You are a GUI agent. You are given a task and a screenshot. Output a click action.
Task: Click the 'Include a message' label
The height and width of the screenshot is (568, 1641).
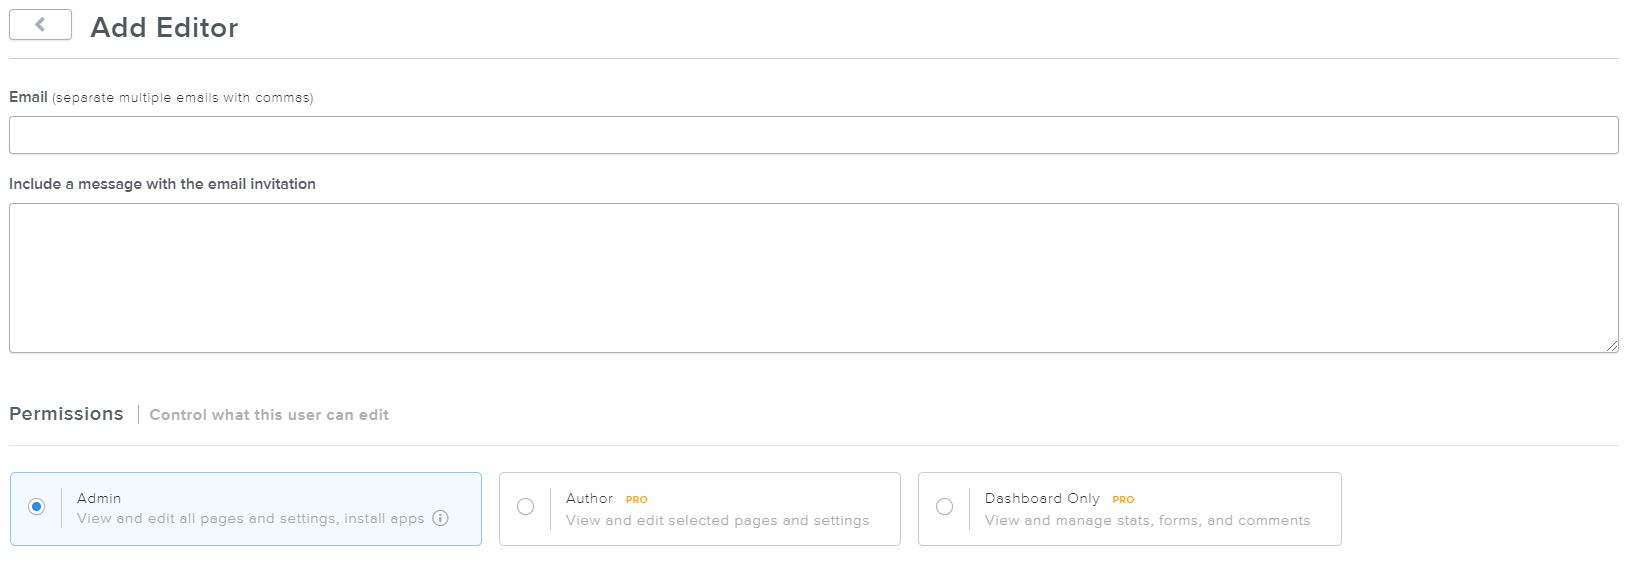coord(162,184)
